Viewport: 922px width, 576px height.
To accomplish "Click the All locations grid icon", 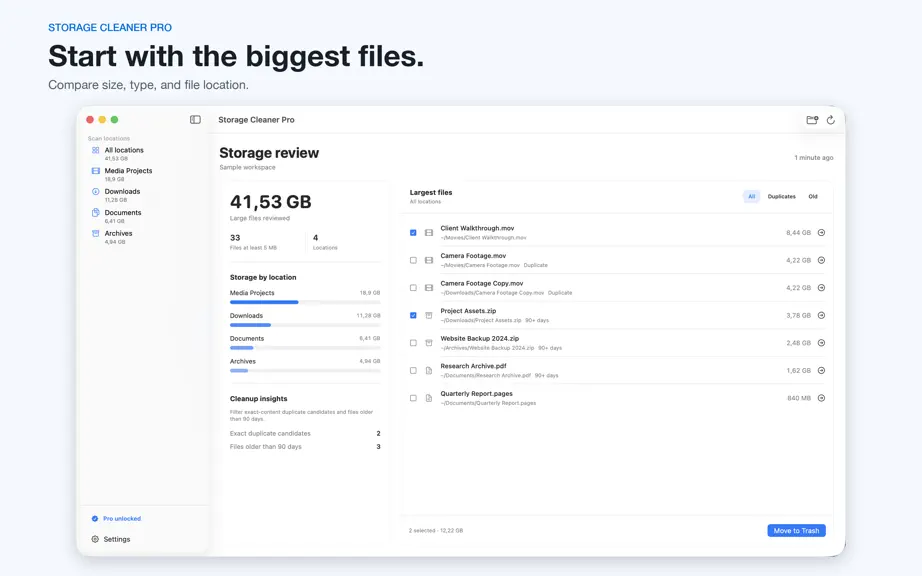I will tap(95, 150).
